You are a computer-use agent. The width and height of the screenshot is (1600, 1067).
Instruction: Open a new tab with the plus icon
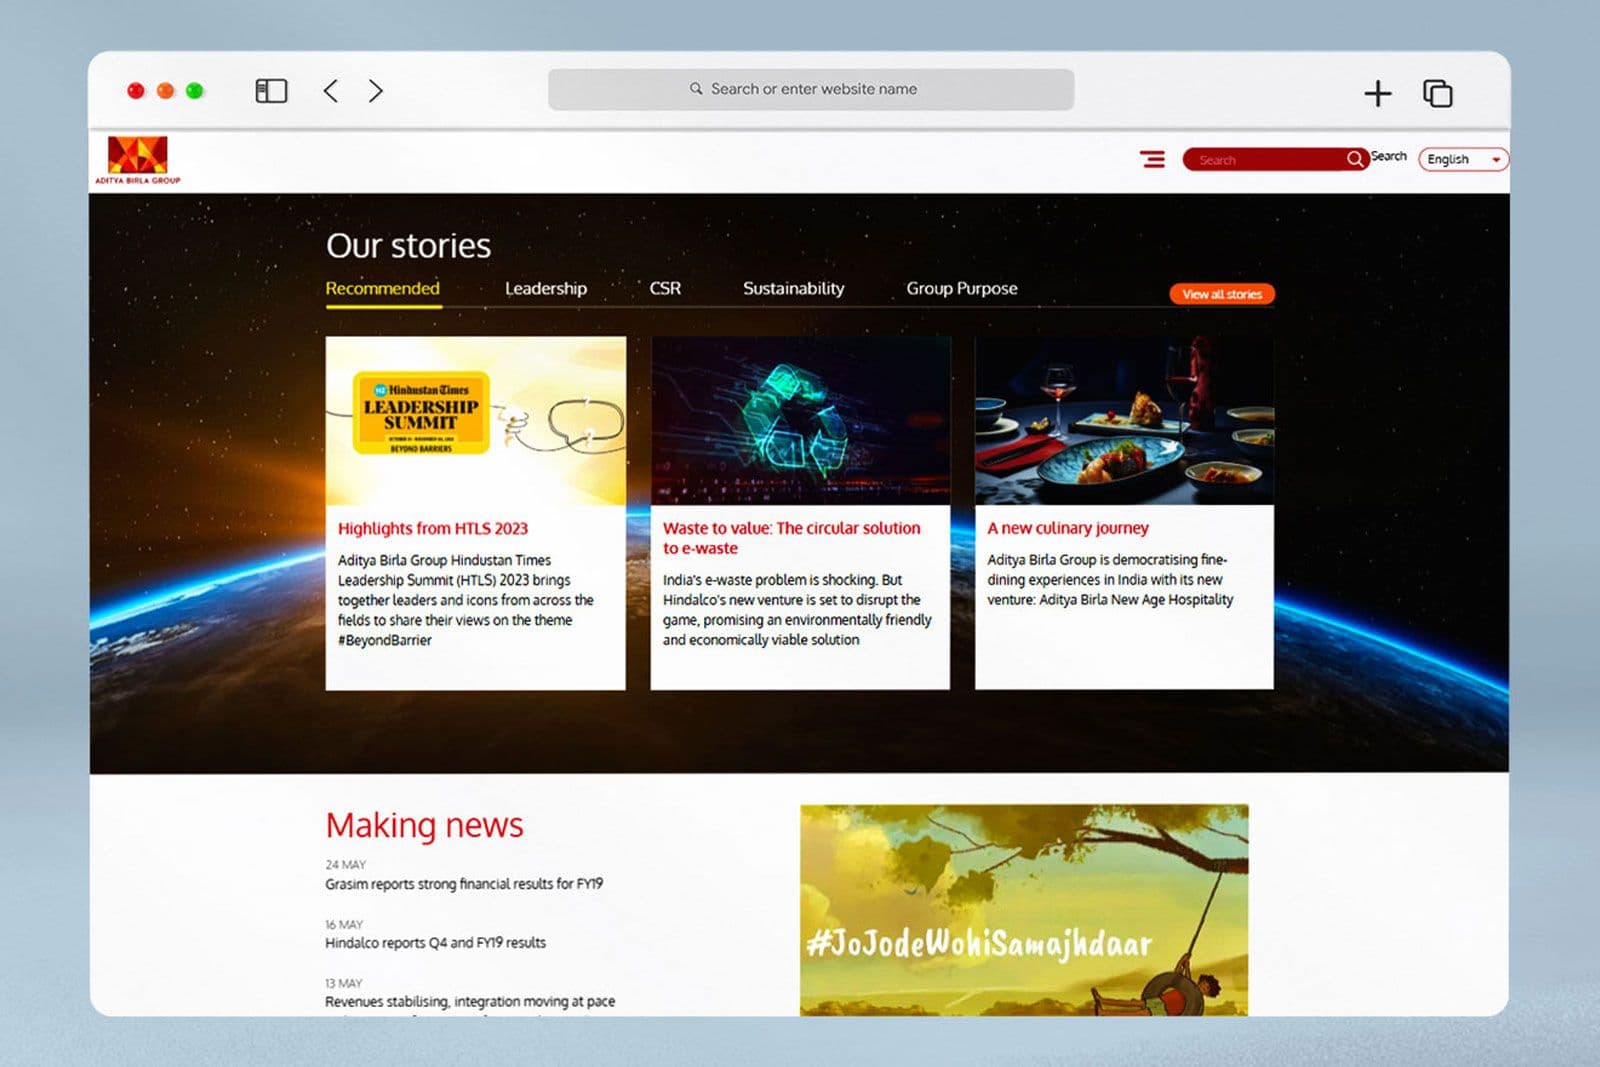pyautogui.click(x=1378, y=93)
